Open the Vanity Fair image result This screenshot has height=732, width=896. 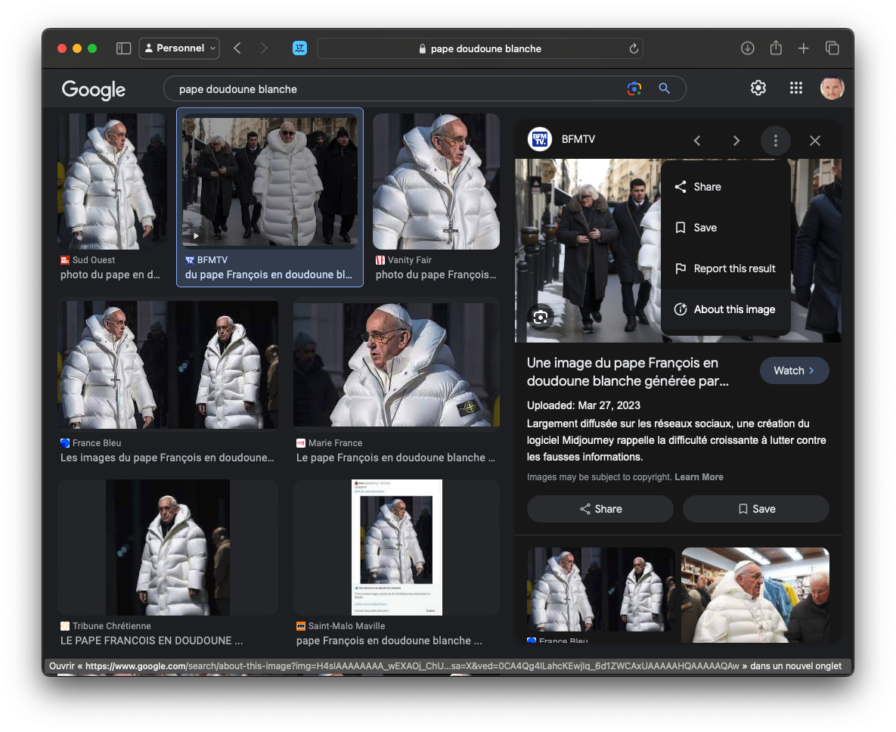click(436, 181)
